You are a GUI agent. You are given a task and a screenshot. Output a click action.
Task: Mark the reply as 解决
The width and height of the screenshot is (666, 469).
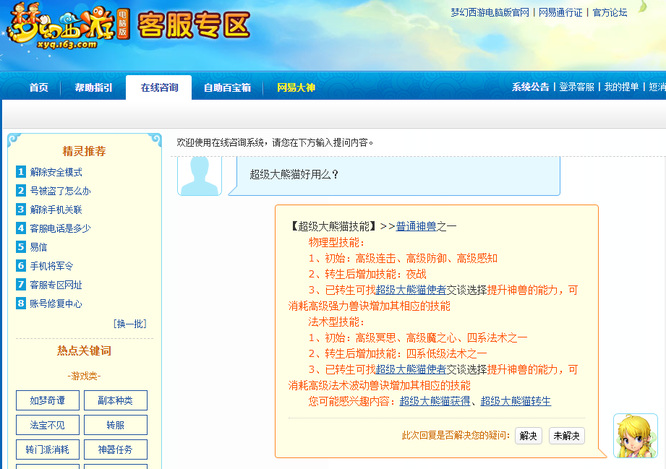click(528, 436)
